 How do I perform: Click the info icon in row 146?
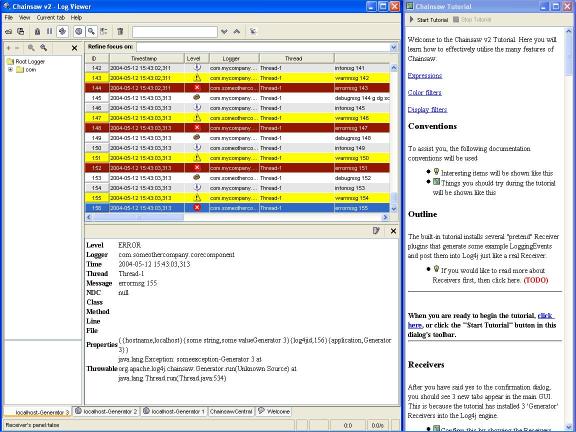tap(197, 108)
